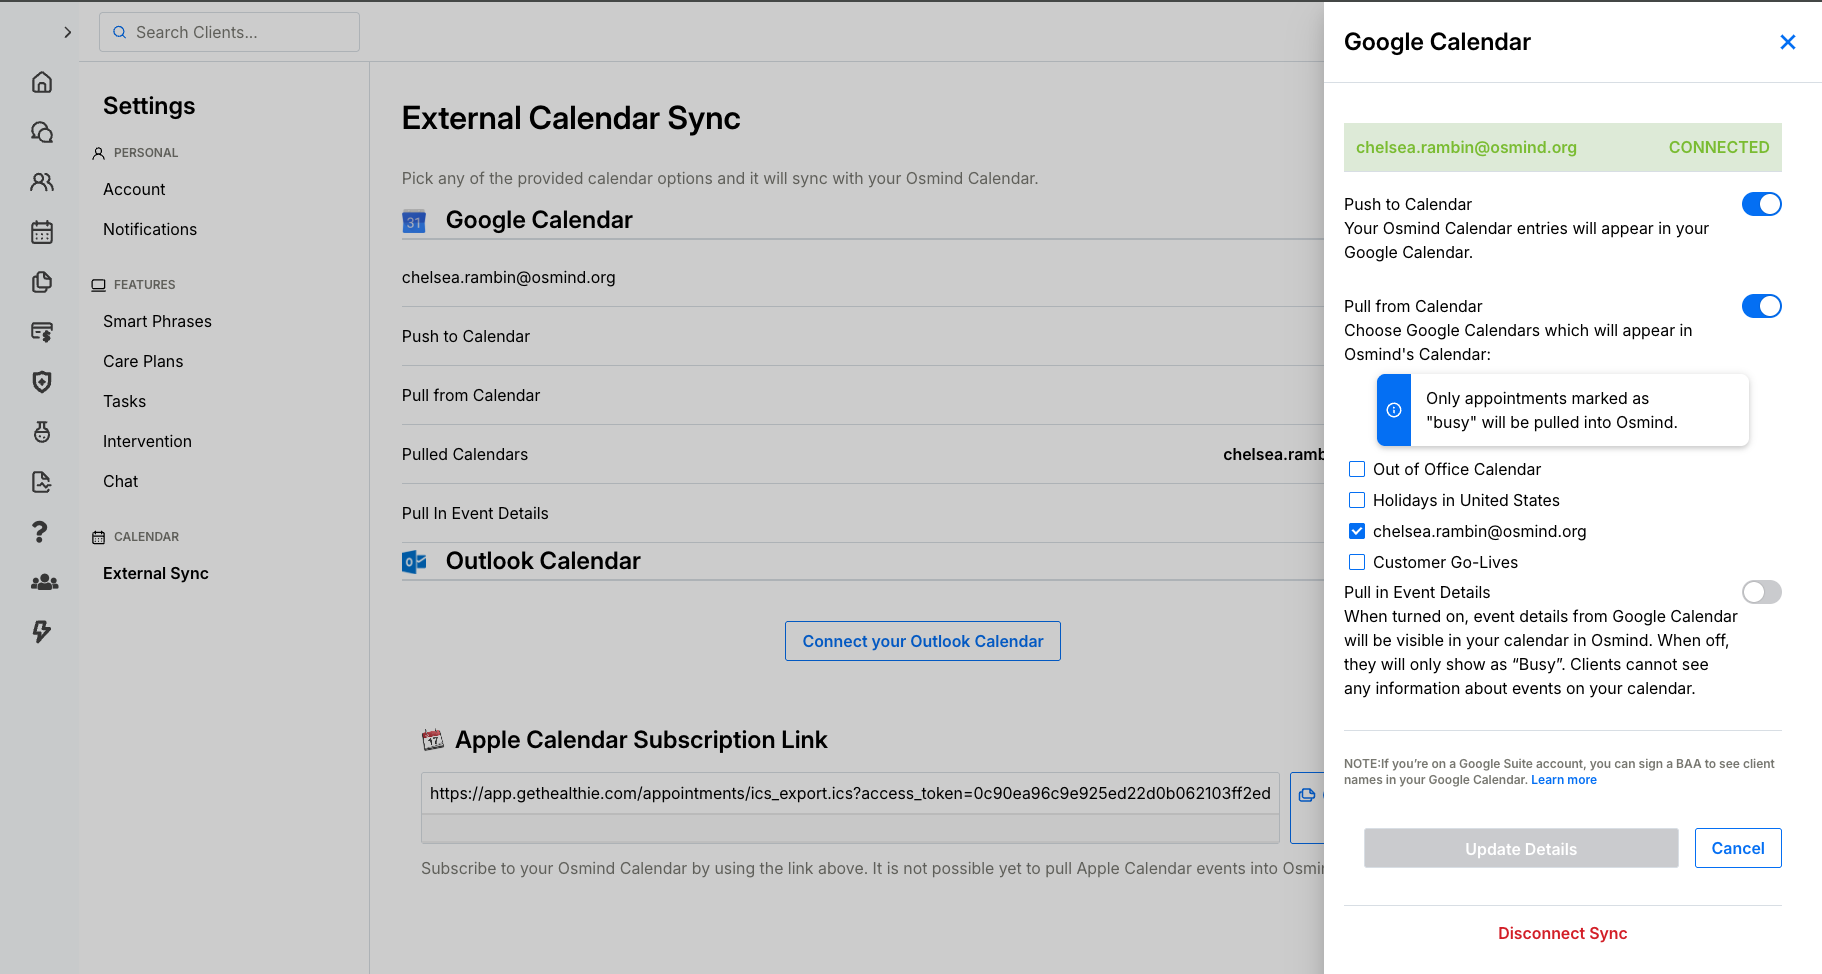Click the Pull from Calendar row in main page
Viewport: 1822px width, 974px height.
click(x=863, y=395)
